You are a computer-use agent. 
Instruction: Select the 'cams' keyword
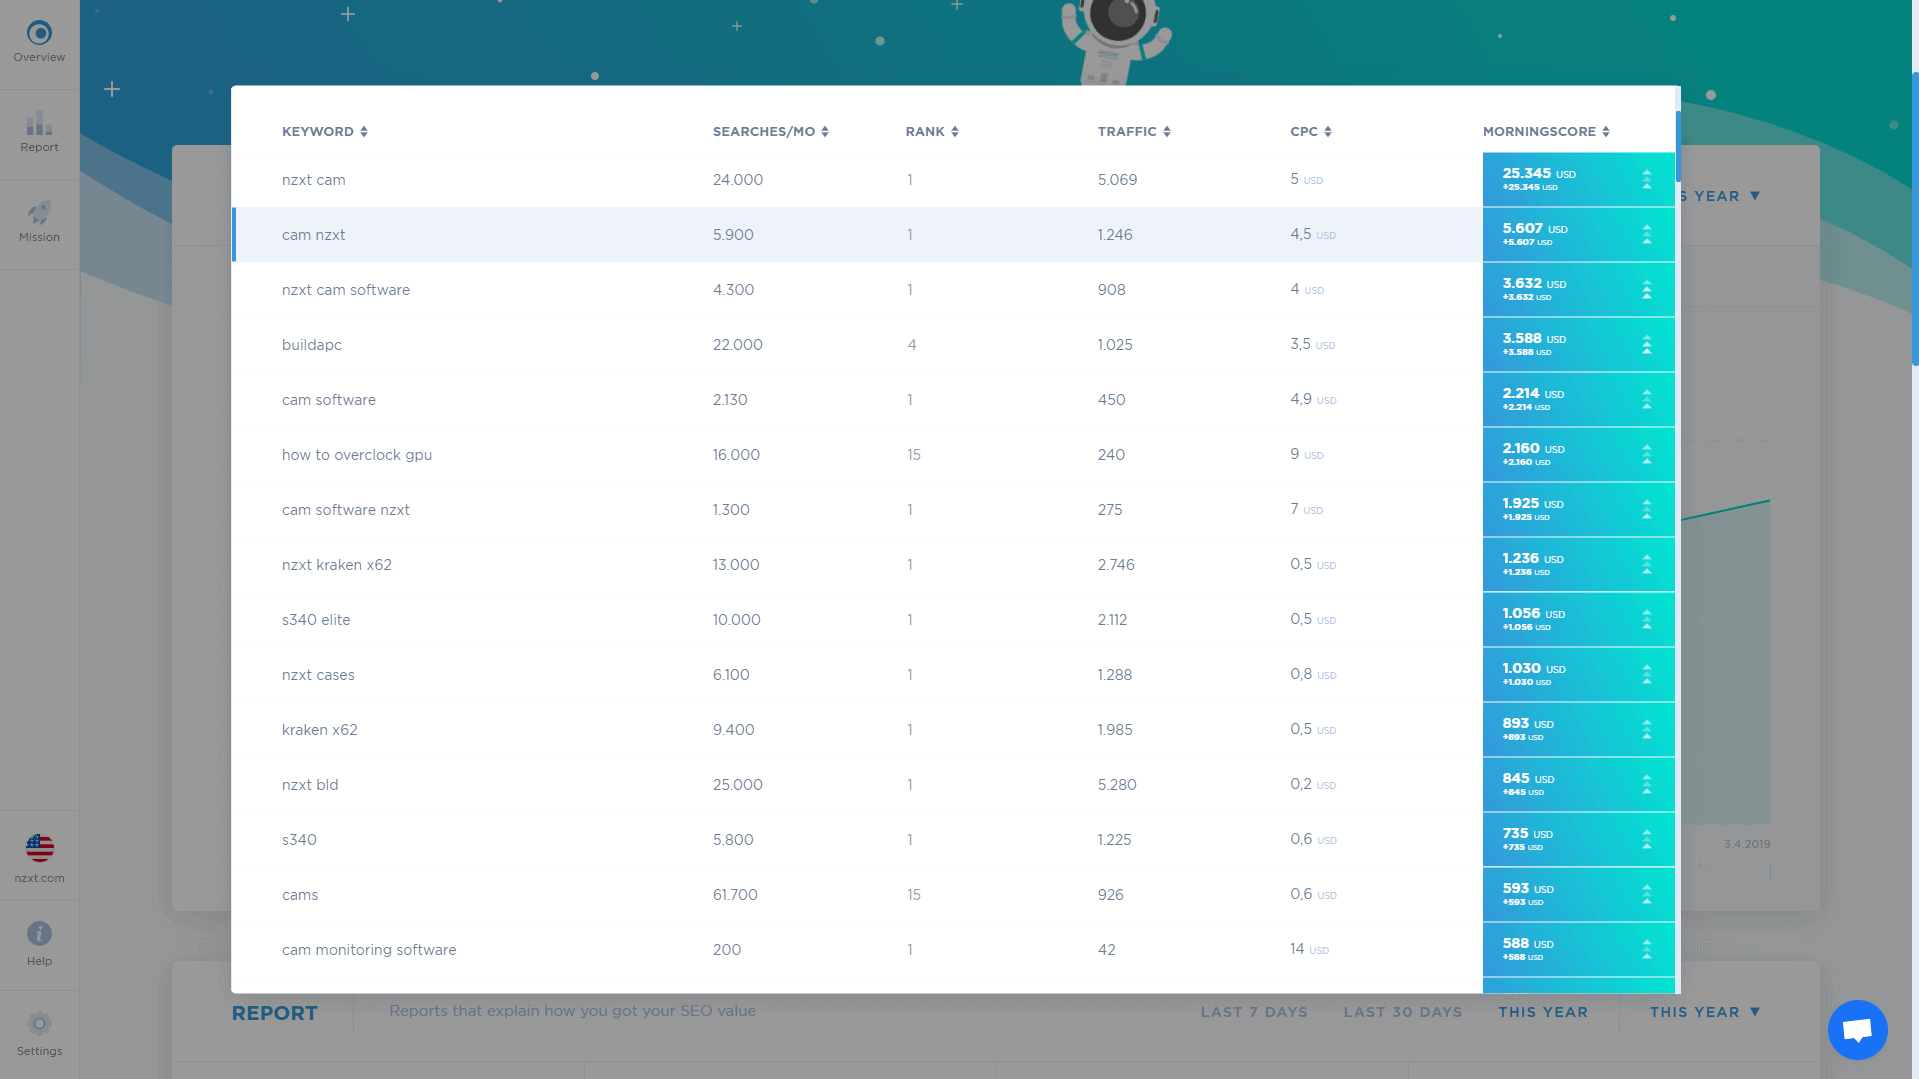coord(300,895)
